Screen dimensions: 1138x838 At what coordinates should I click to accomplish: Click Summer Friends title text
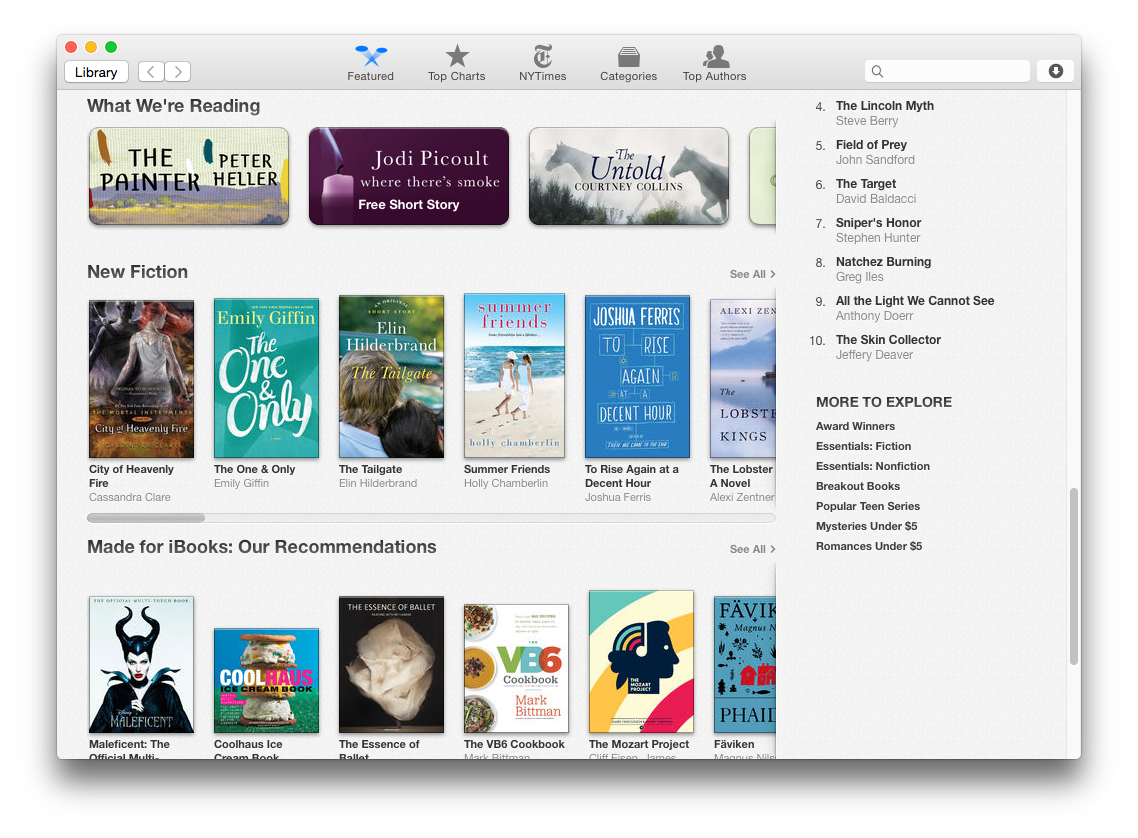(x=507, y=469)
